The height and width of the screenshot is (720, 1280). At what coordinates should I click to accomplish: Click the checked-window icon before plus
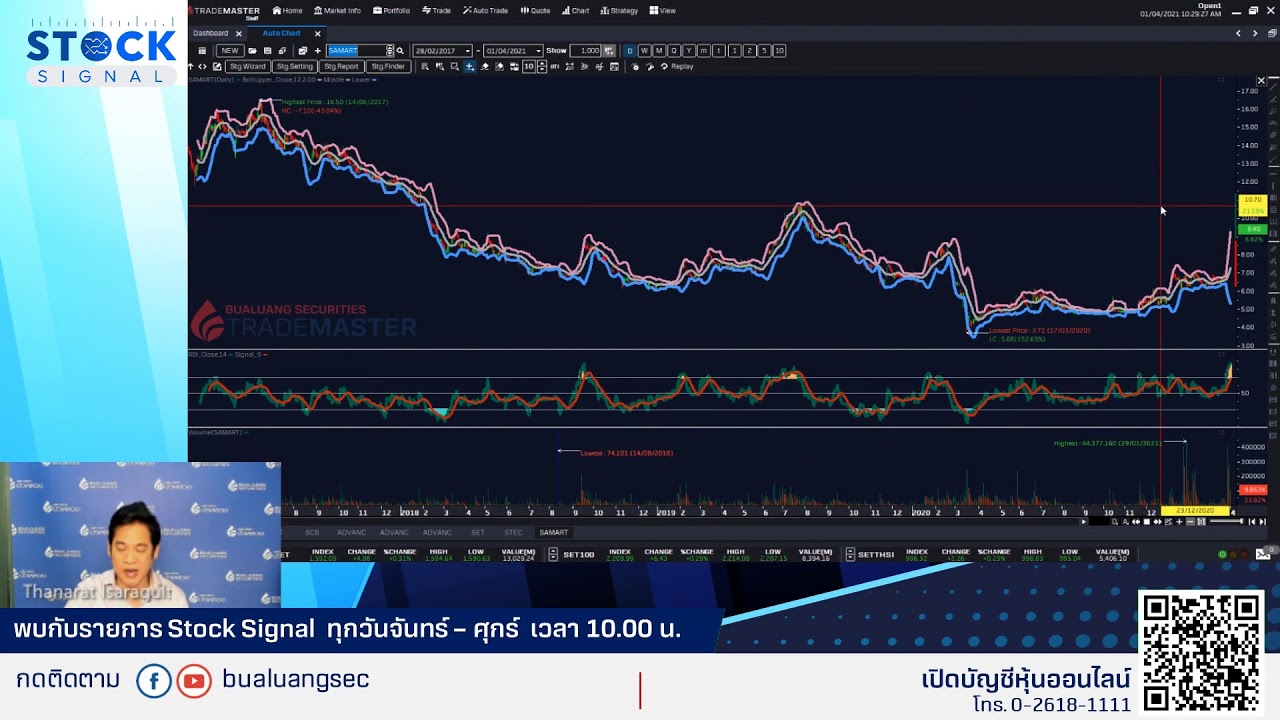303,50
